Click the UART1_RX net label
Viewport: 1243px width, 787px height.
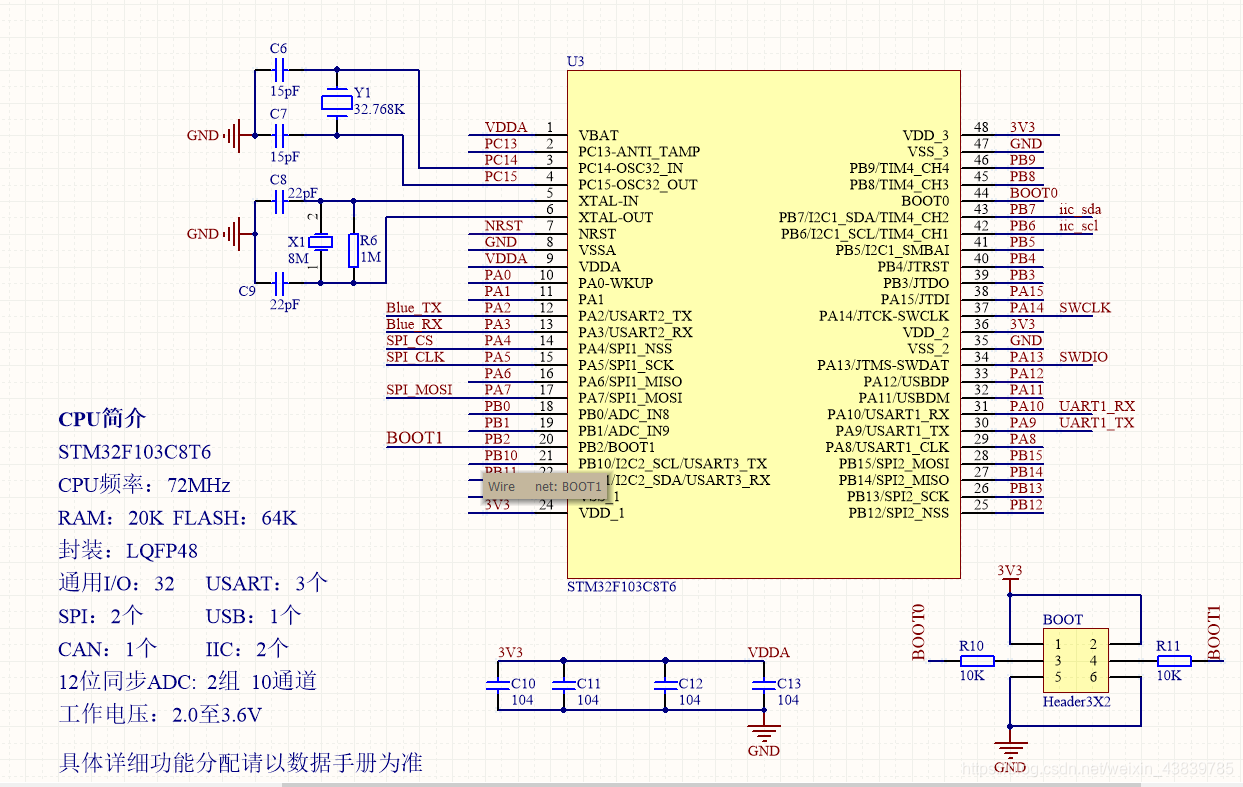[1097, 406]
